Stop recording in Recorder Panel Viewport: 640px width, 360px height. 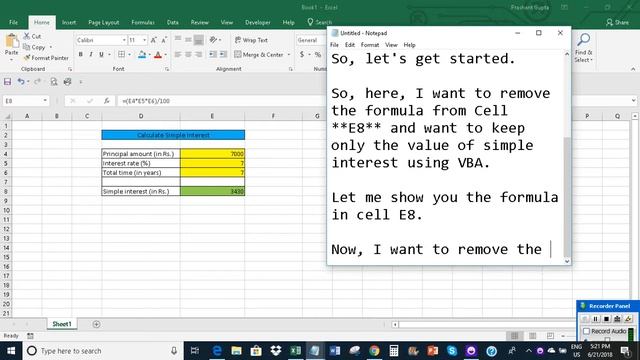[606, 318]
